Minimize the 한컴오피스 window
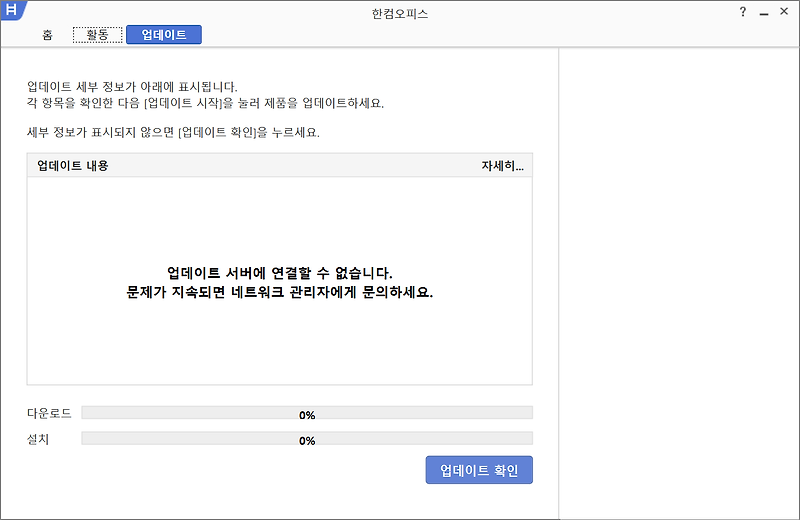The height and width of the screenshot is (520, 800). [x=764, y=13]
